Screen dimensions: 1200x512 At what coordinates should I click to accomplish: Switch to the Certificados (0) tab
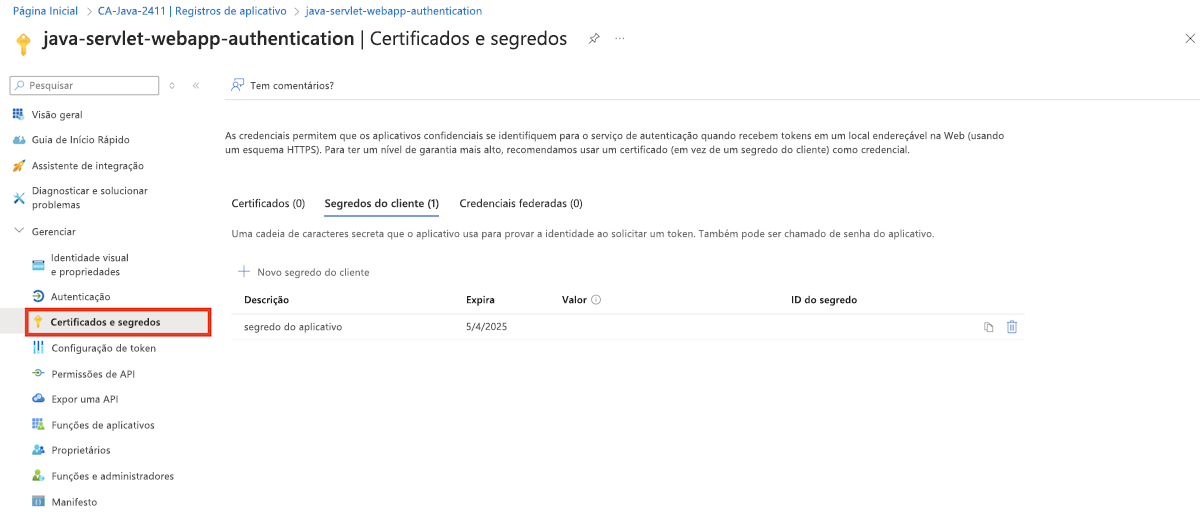(268, 203)
